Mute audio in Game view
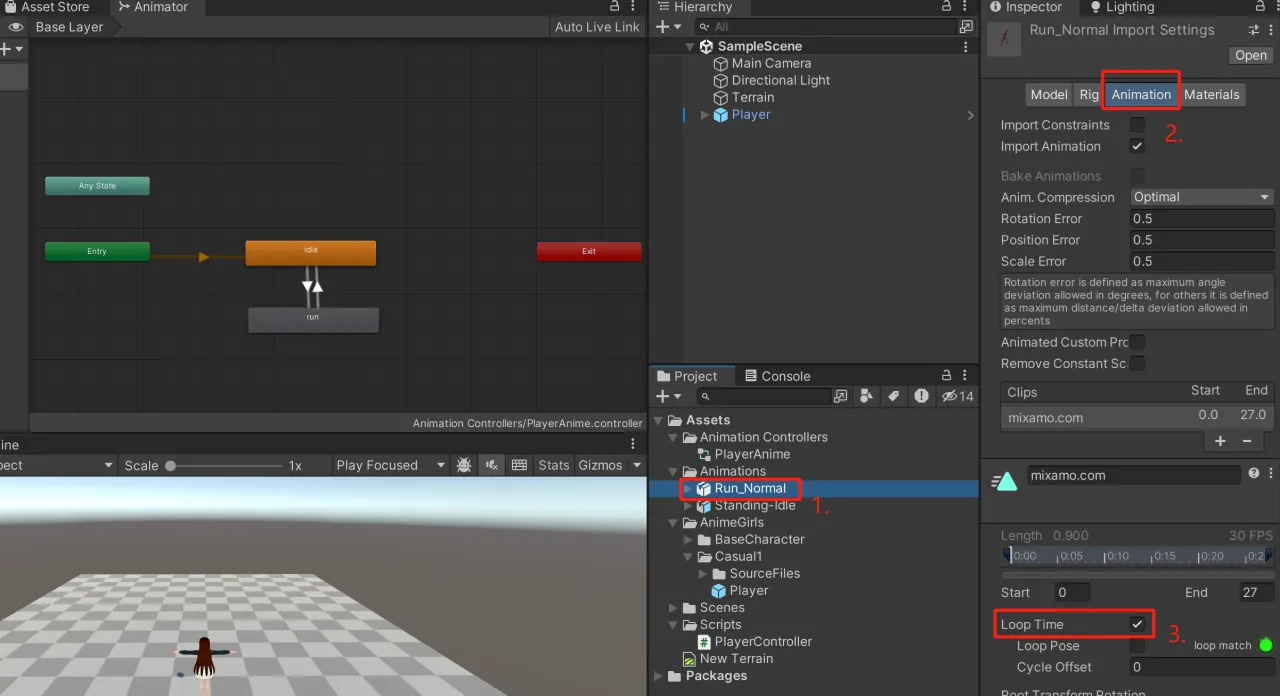Image resolution: width=1280 pixels, height=696 pixels. click(491, 465)
